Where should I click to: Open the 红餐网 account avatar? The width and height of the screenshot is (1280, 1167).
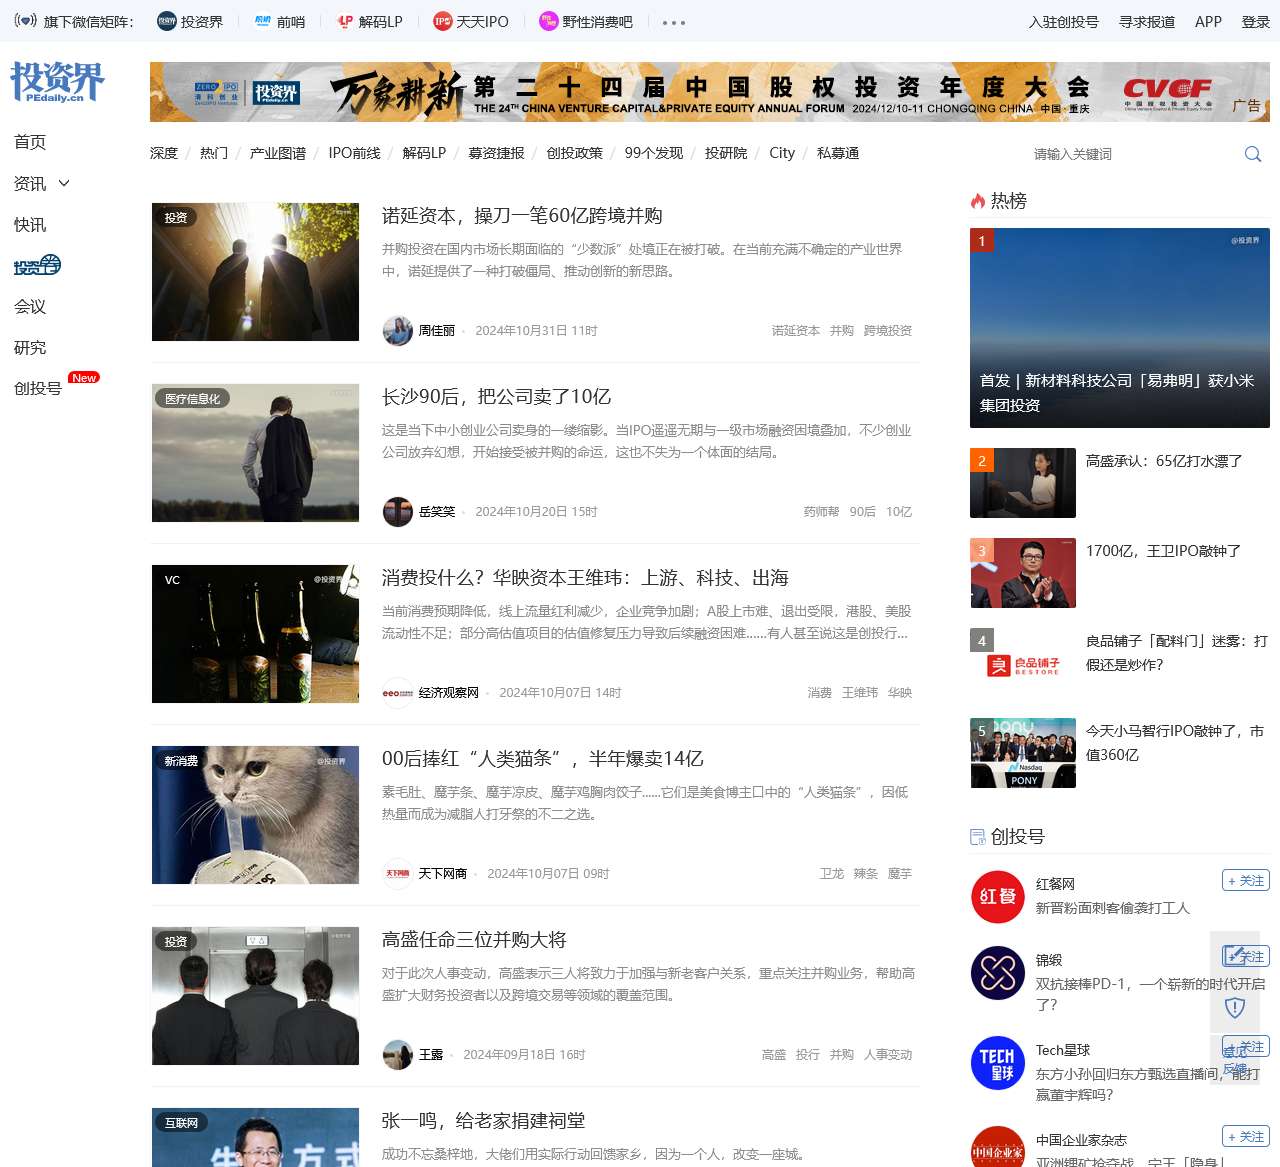998,896
